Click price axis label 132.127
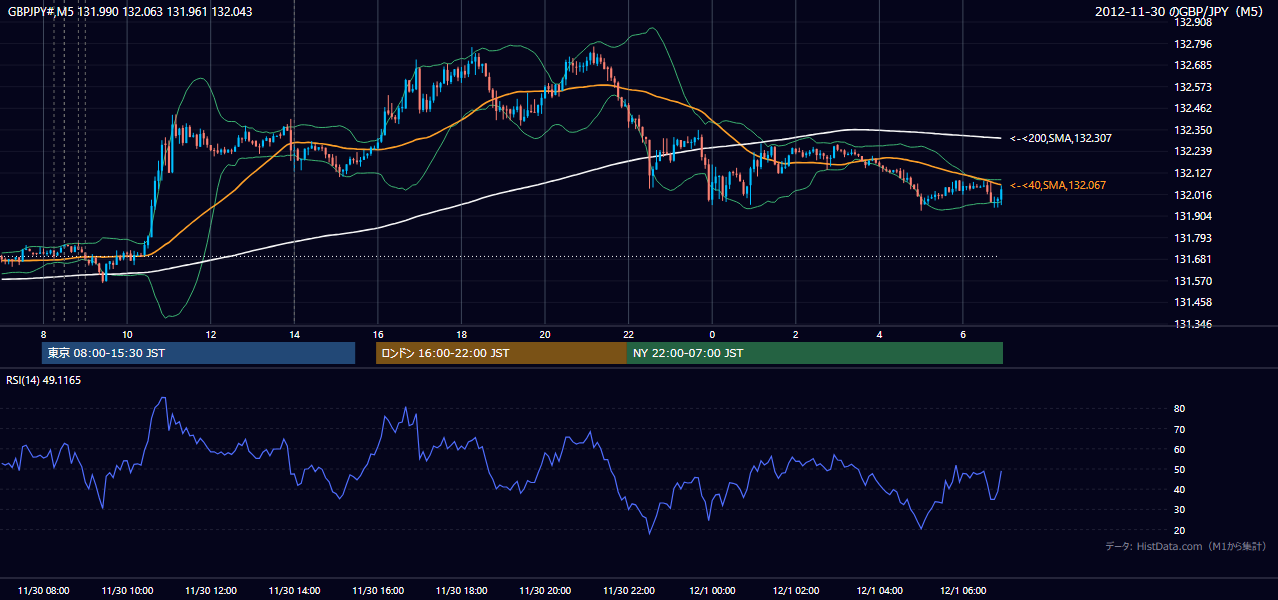The width and height of the screenshot is (1278, 600). point(1192,173)
